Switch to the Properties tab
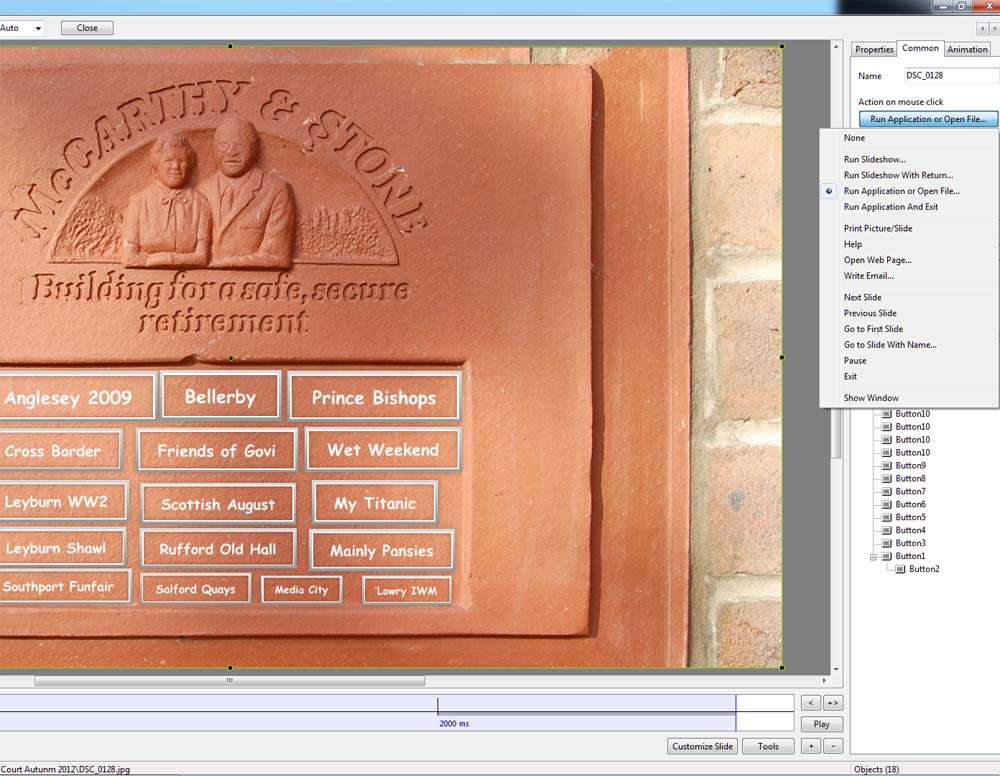This screenshot has height=776, width=1000. pyautogui.click(x=874, y=49)
